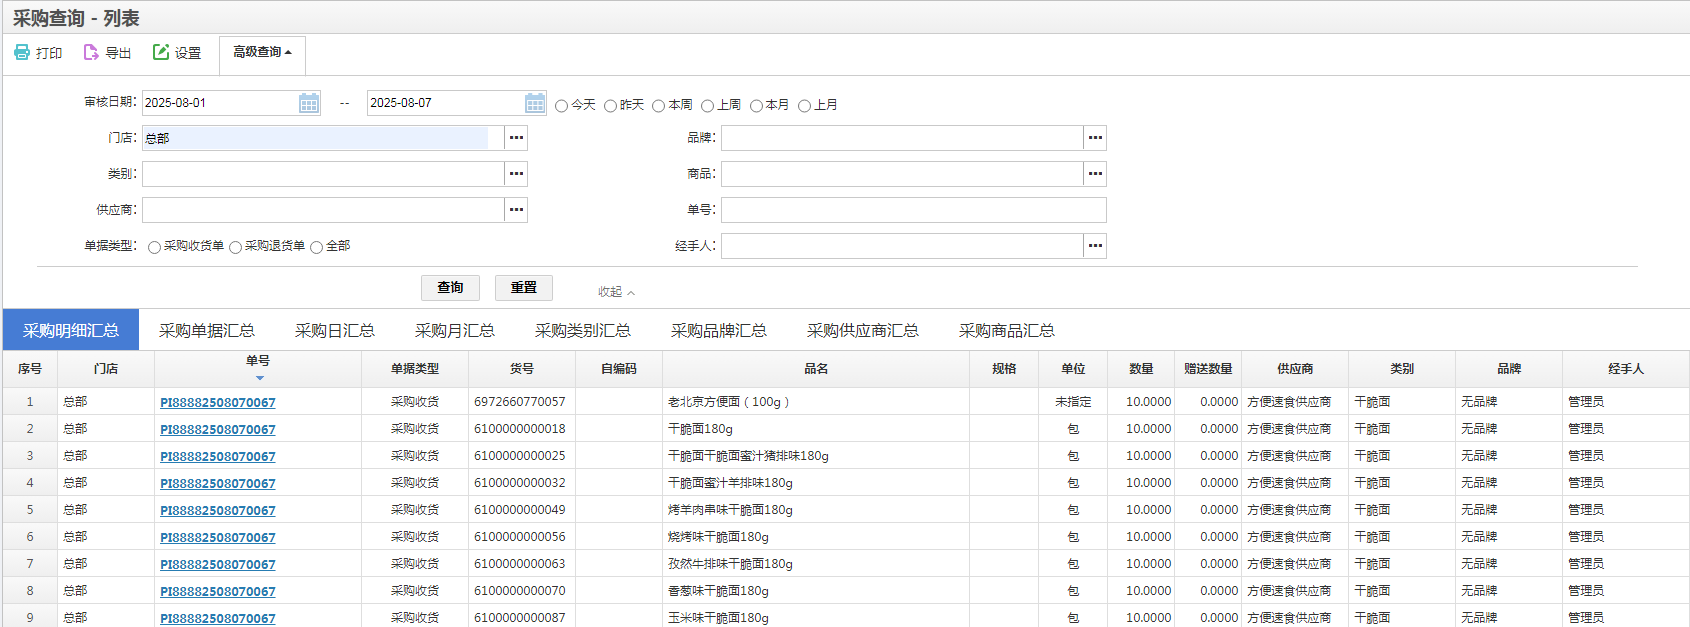
Task: Click the 重置 button
Action: [524, 288]
